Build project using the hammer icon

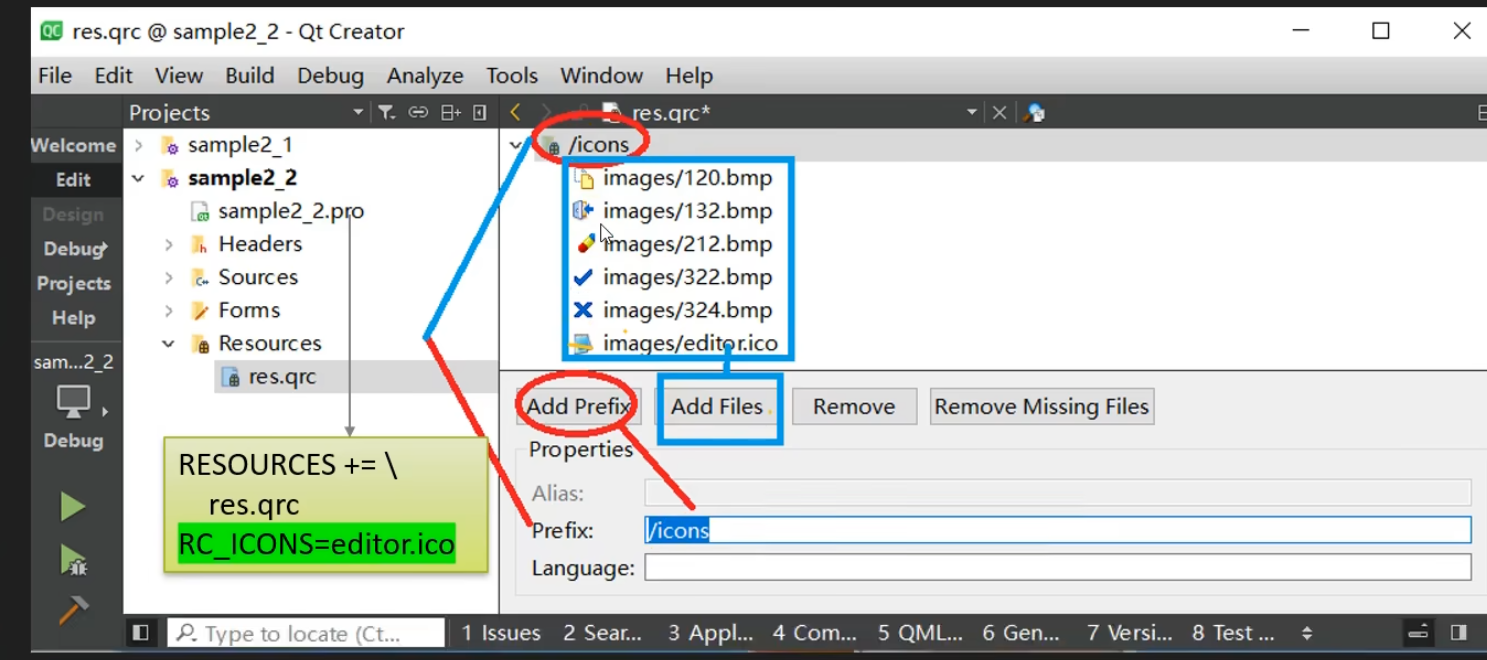tap(73, 608)
